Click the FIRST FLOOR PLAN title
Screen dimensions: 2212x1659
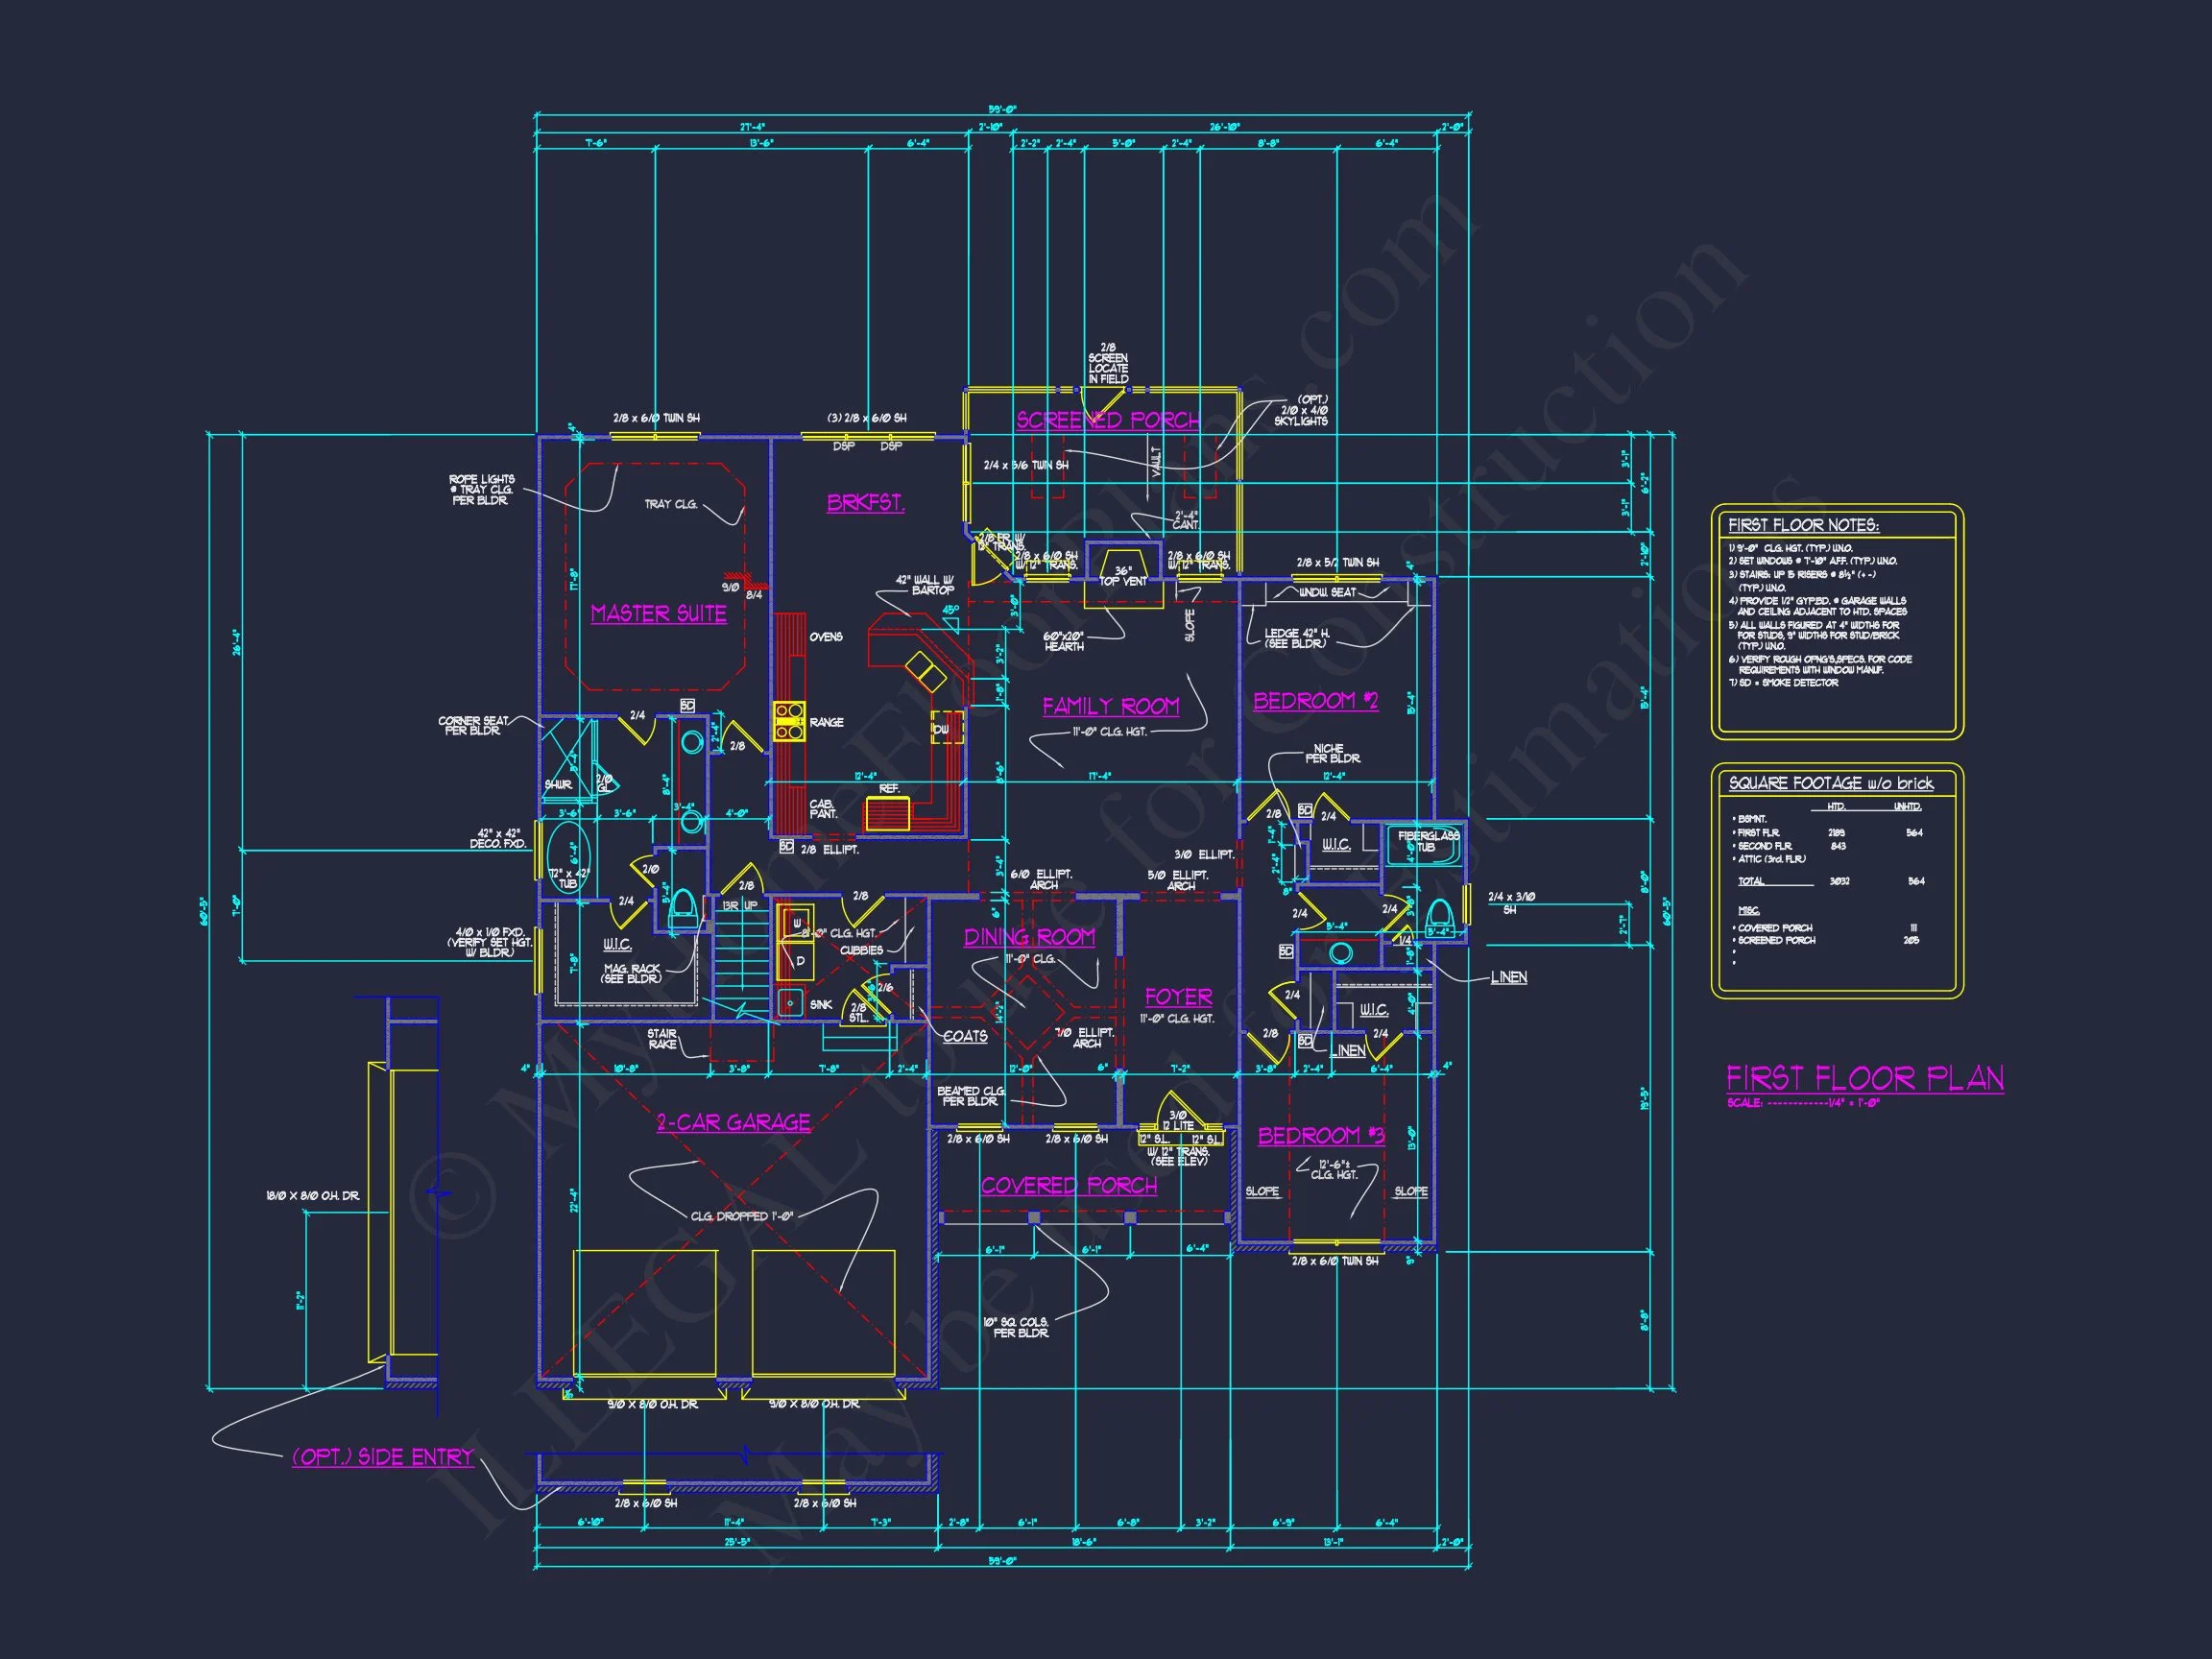point(1864,1078)
